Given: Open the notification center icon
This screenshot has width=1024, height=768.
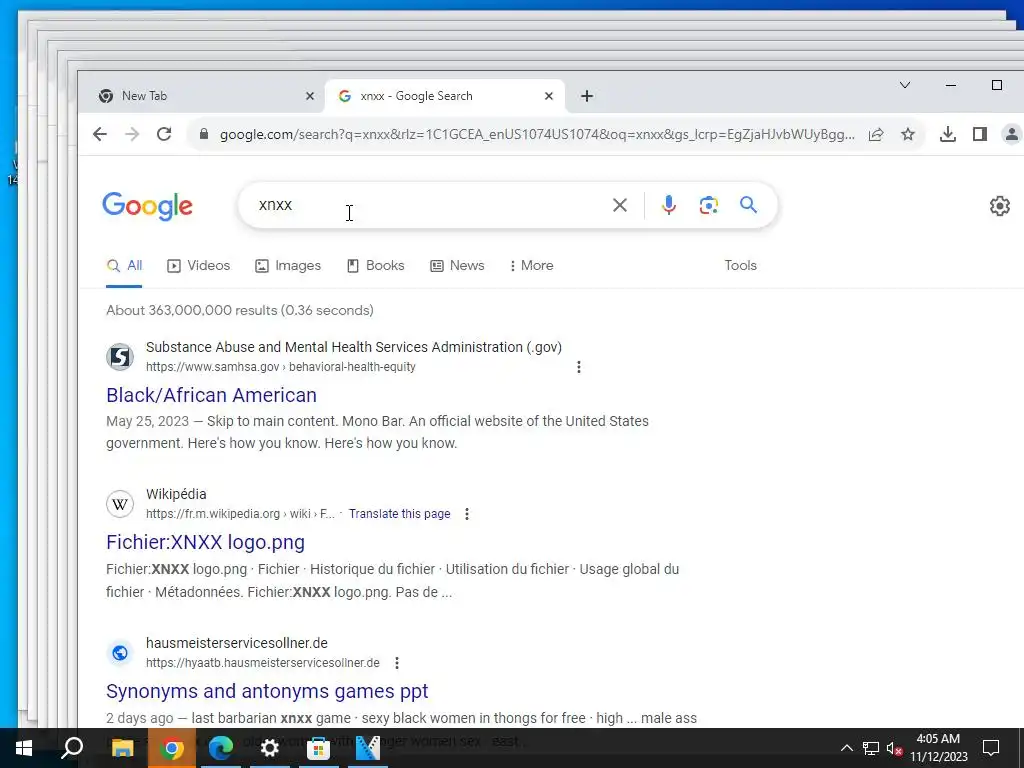Looking at the screenshot, I should point(991,748).
